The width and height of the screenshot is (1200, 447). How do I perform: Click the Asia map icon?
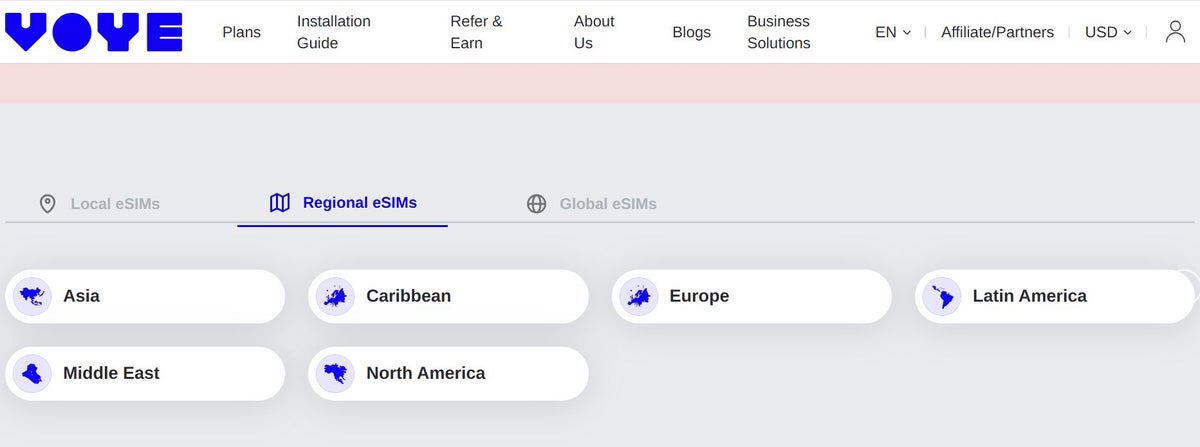click(x=32, y=296)
